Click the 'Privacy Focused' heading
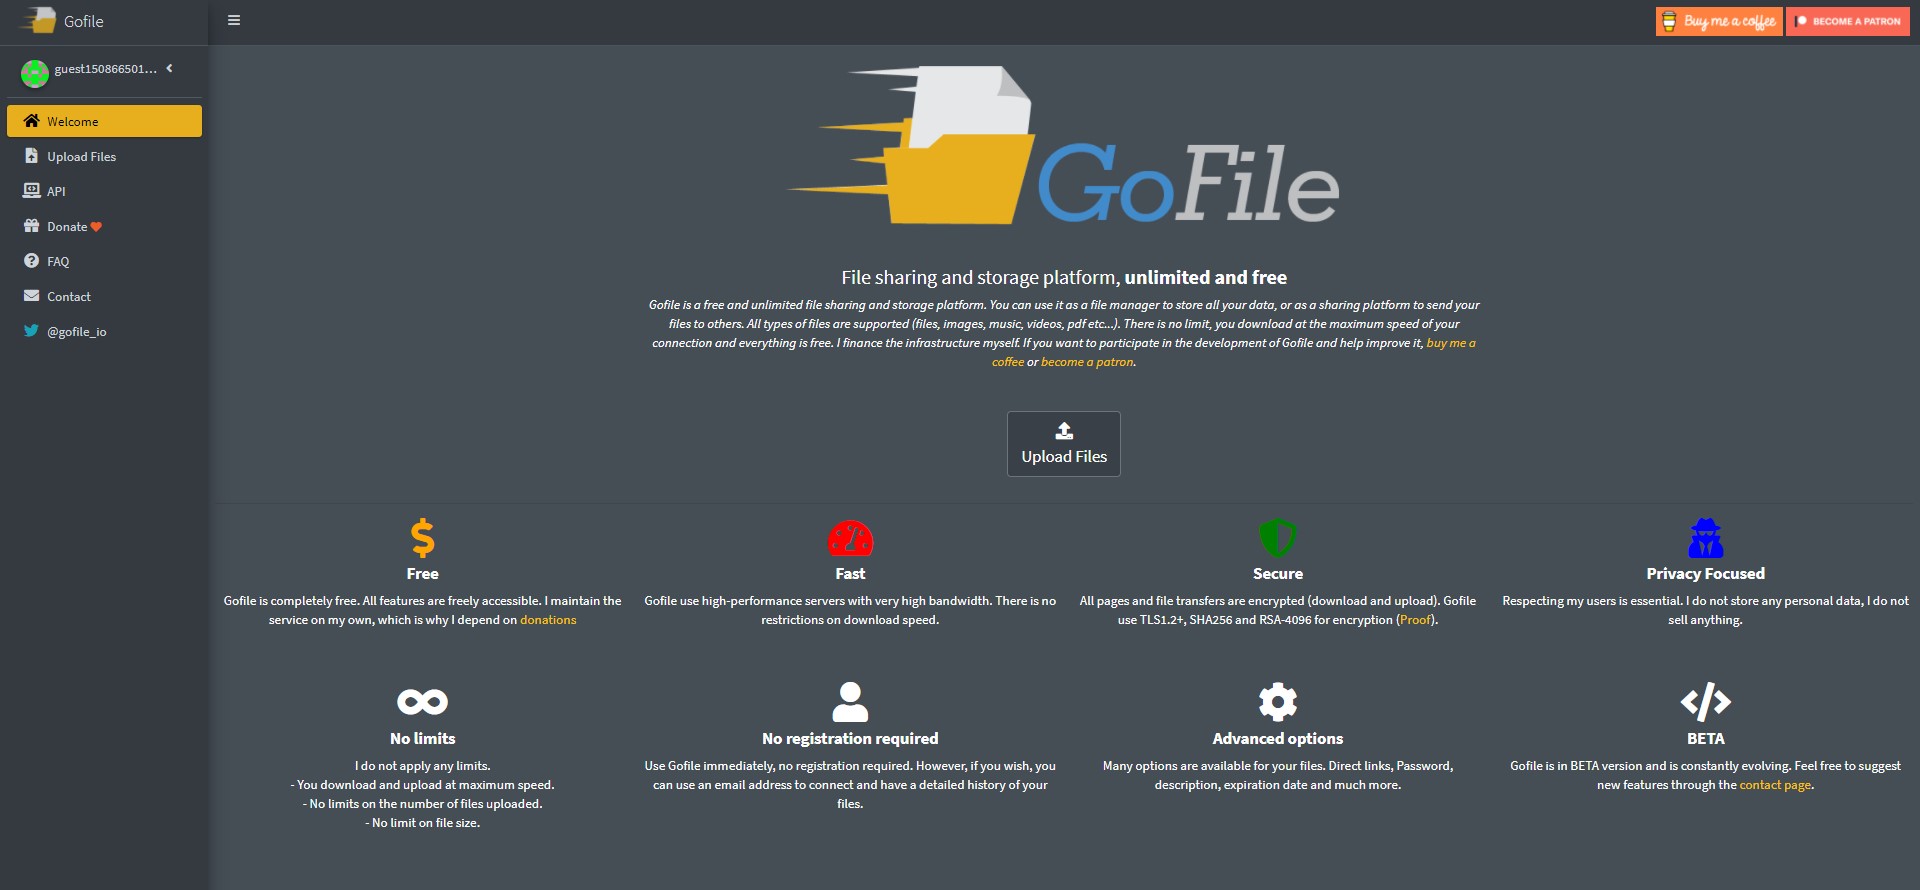Screen dimensions: 1920x890 point(1706,574)
